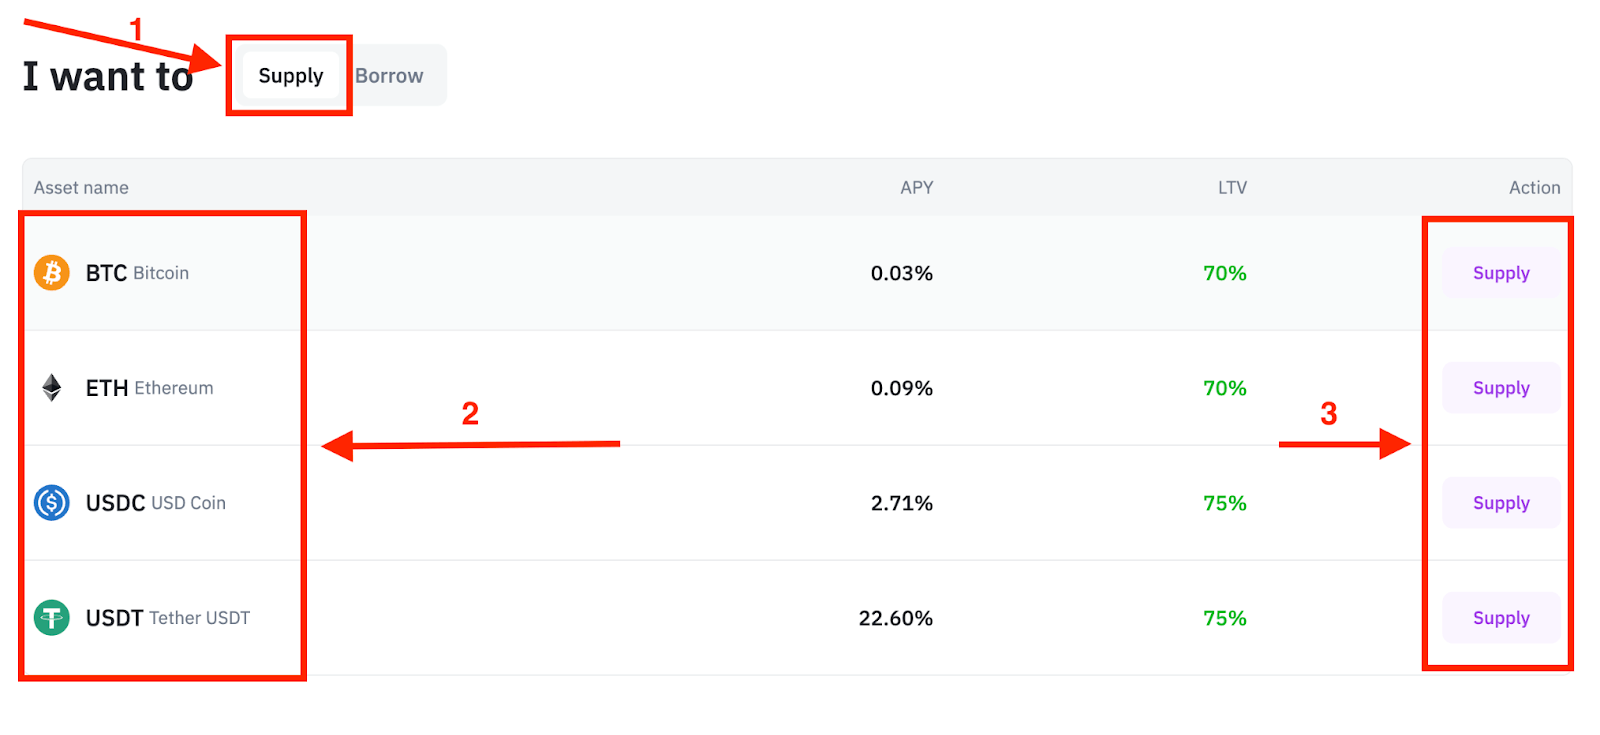This screenshot has height=735, width=1600.
Task: Select the ETH Ethereum asset name
Action: tap(149, 388)
